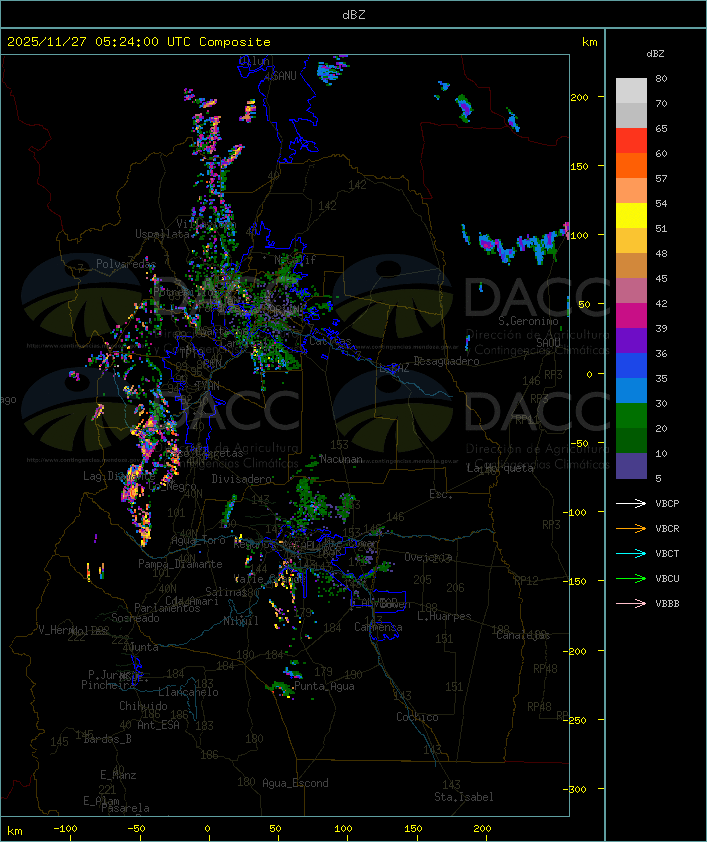Click the Lag.Diamante map label
This screenshot has width=707, height=842.
pyautogui.click(x=119, y=476)
